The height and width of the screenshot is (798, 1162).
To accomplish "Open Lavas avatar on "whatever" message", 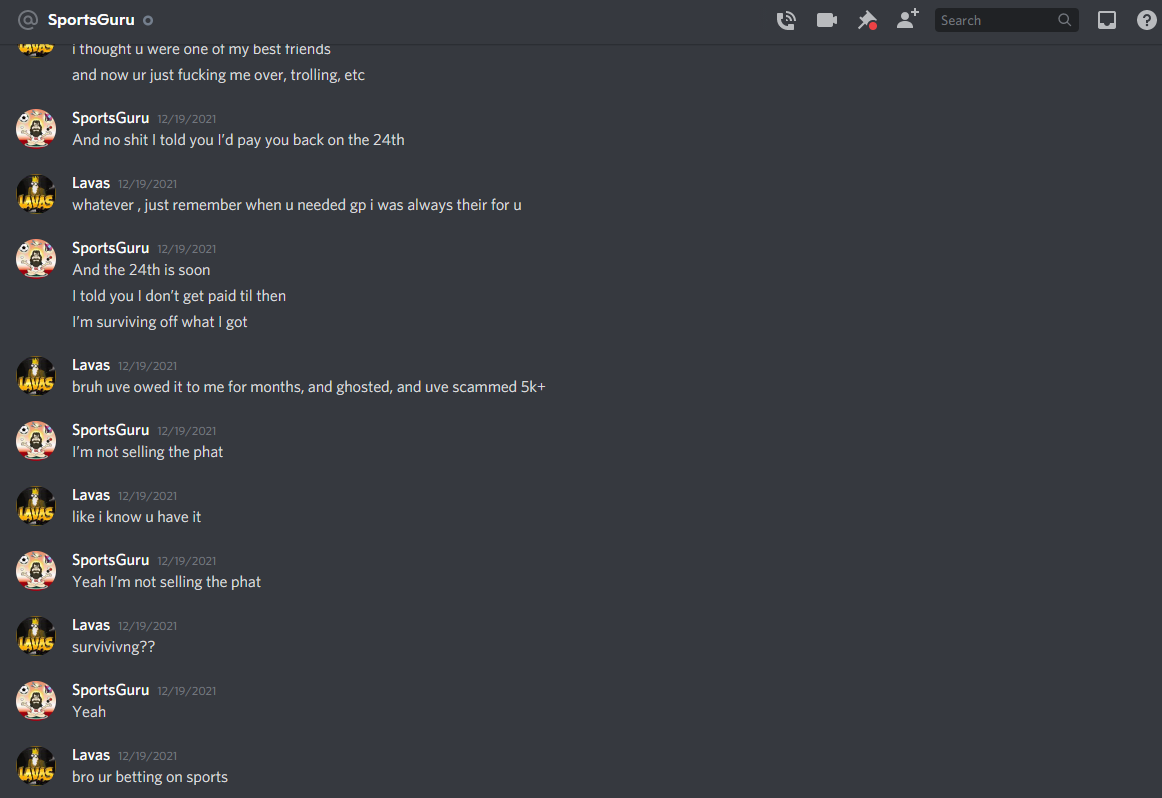I will point(36,193).
